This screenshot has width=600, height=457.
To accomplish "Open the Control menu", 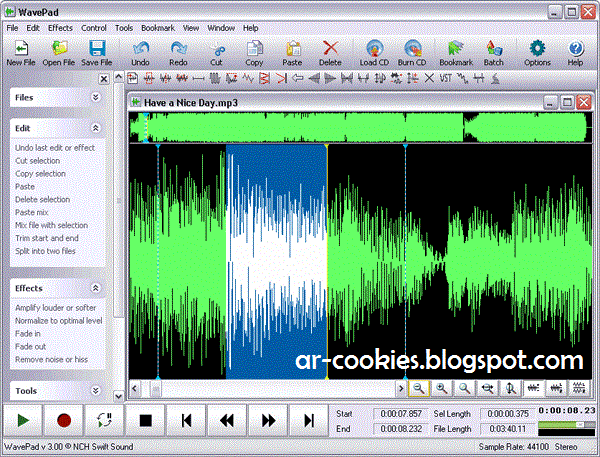I will click(x=94, y=28).
